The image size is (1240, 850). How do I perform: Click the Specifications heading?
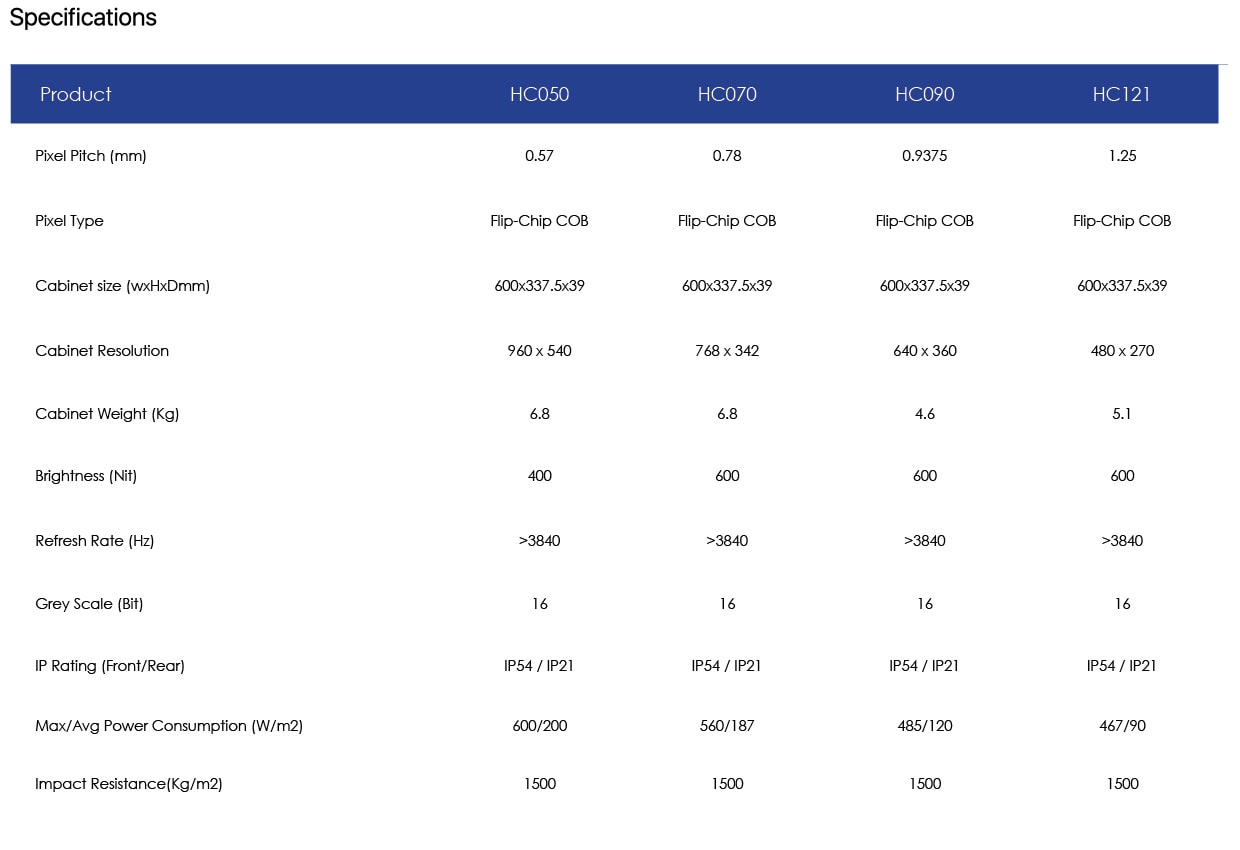[x=83, y=18]
